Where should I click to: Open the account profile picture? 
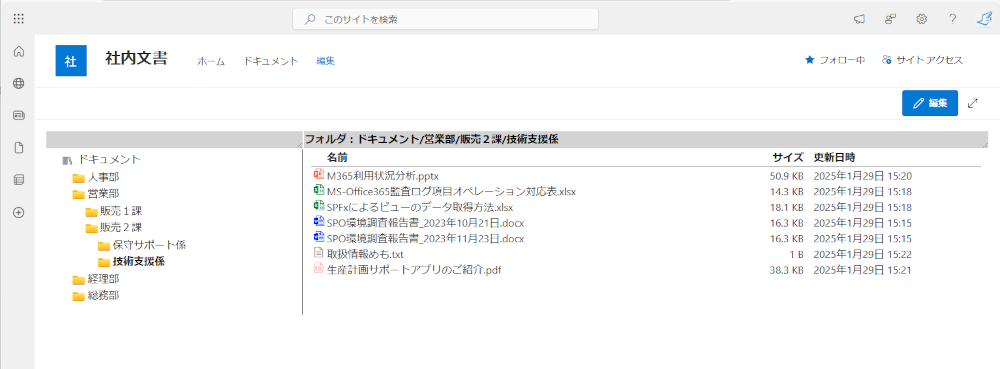point(984,19)
